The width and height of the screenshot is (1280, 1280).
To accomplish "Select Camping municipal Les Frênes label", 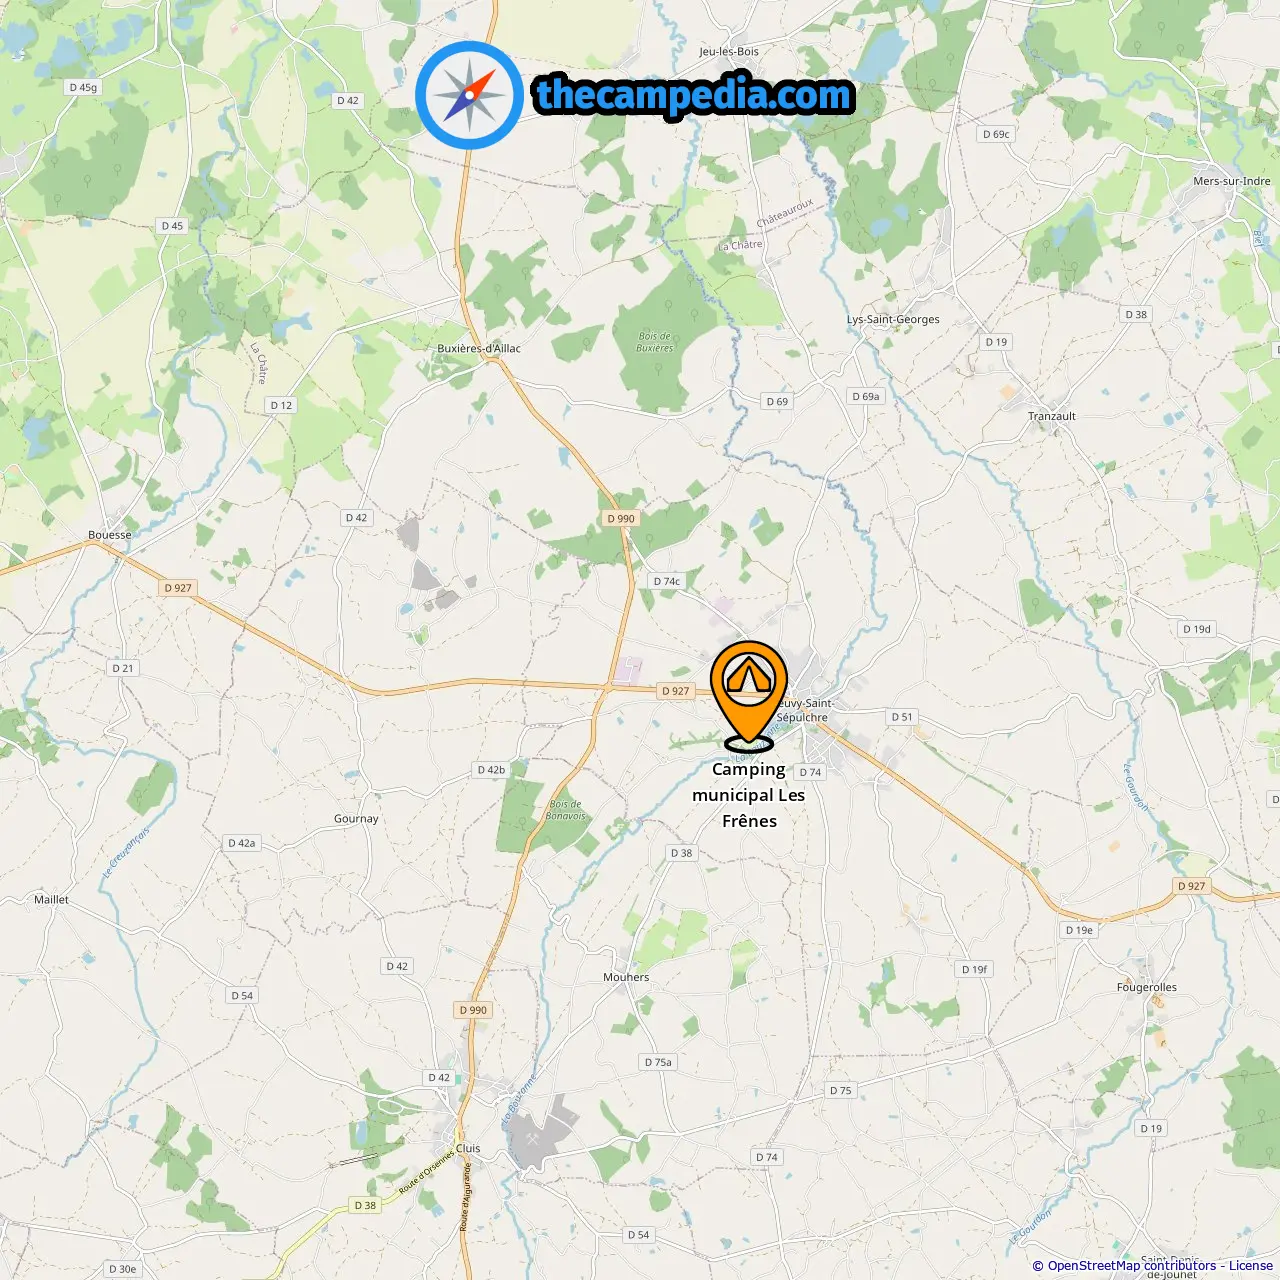I will pyautogui.click(x=749, y=795).
